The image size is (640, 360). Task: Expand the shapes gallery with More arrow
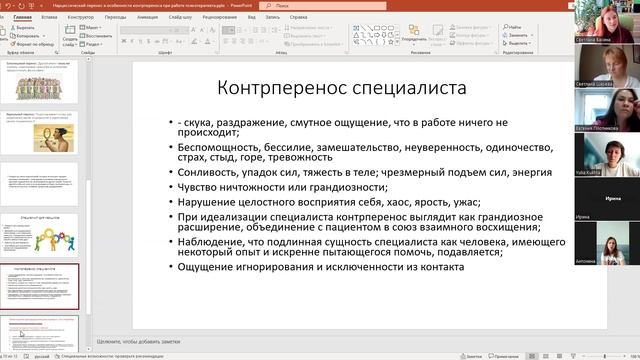tap(397, 42)
